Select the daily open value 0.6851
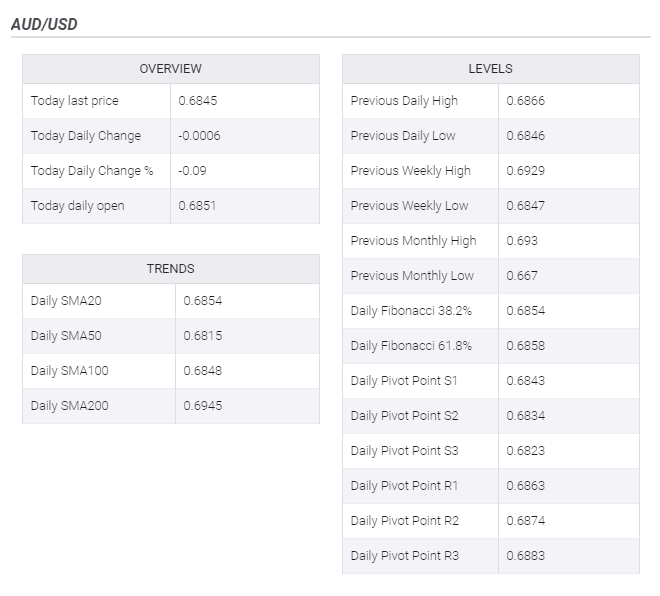 pos(197,206)
